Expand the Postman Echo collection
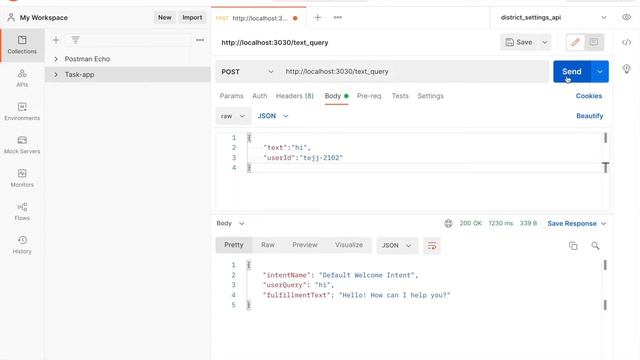 [x=56, y=59]
